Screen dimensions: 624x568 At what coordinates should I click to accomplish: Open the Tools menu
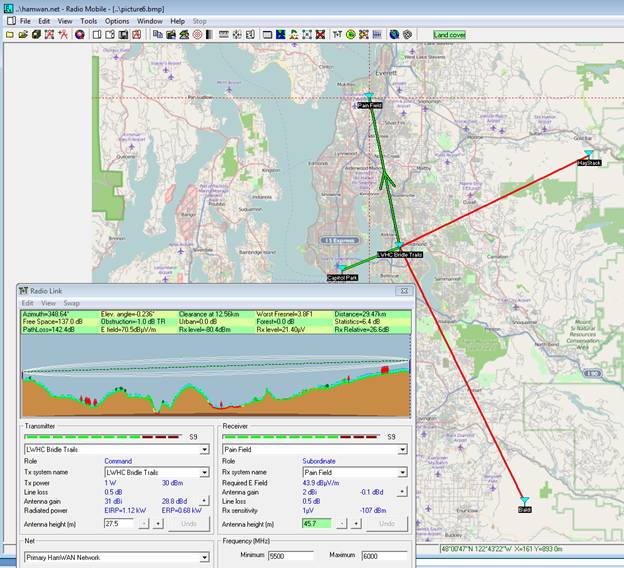[x=89, y=20]
